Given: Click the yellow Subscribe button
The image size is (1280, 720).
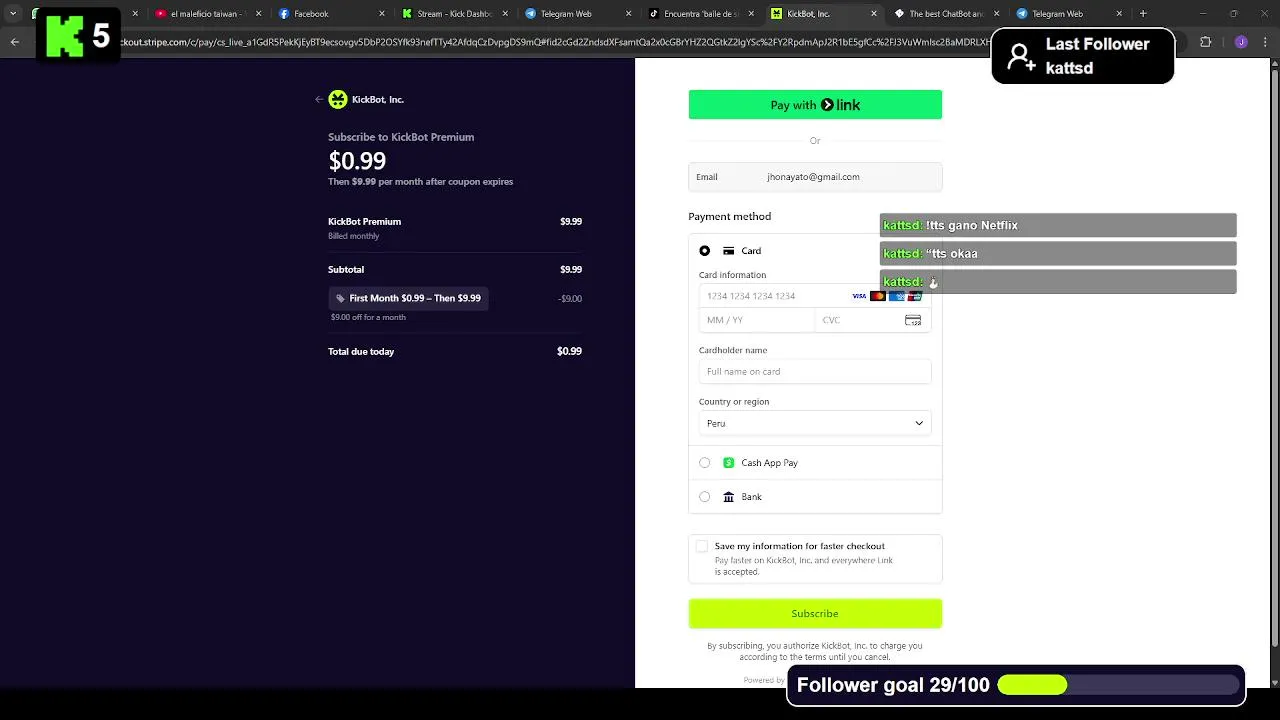Looking at the screenshot, I should coord(815,613).
